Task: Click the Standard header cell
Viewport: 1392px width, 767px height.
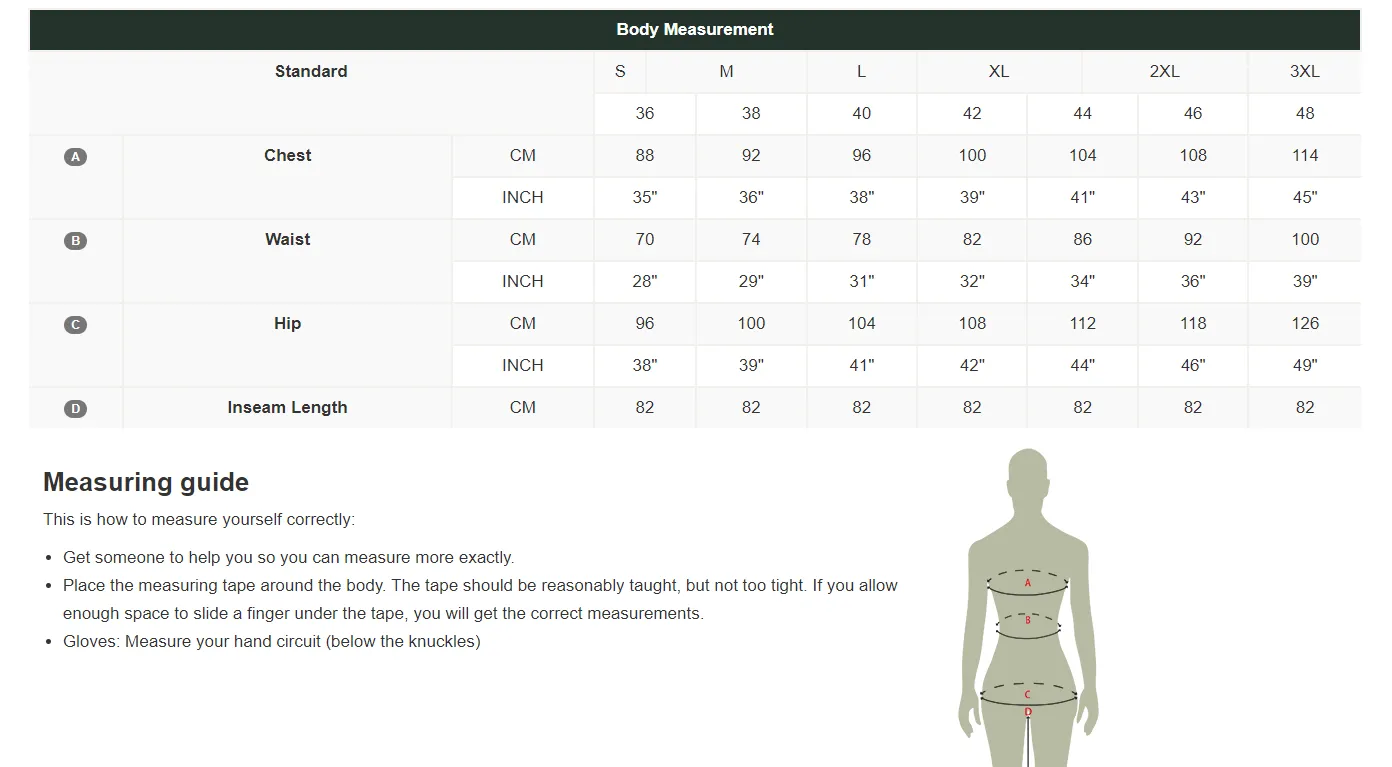Action: coord(311,72)
